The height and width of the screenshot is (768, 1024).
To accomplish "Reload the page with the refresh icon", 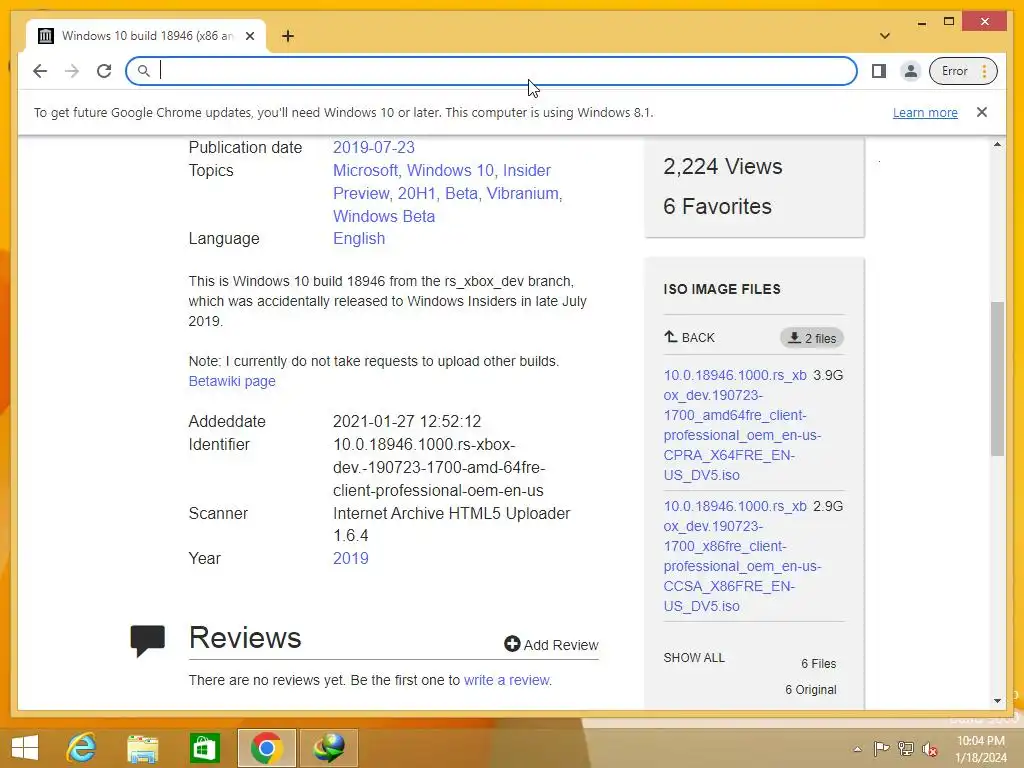I will point(104,71).
